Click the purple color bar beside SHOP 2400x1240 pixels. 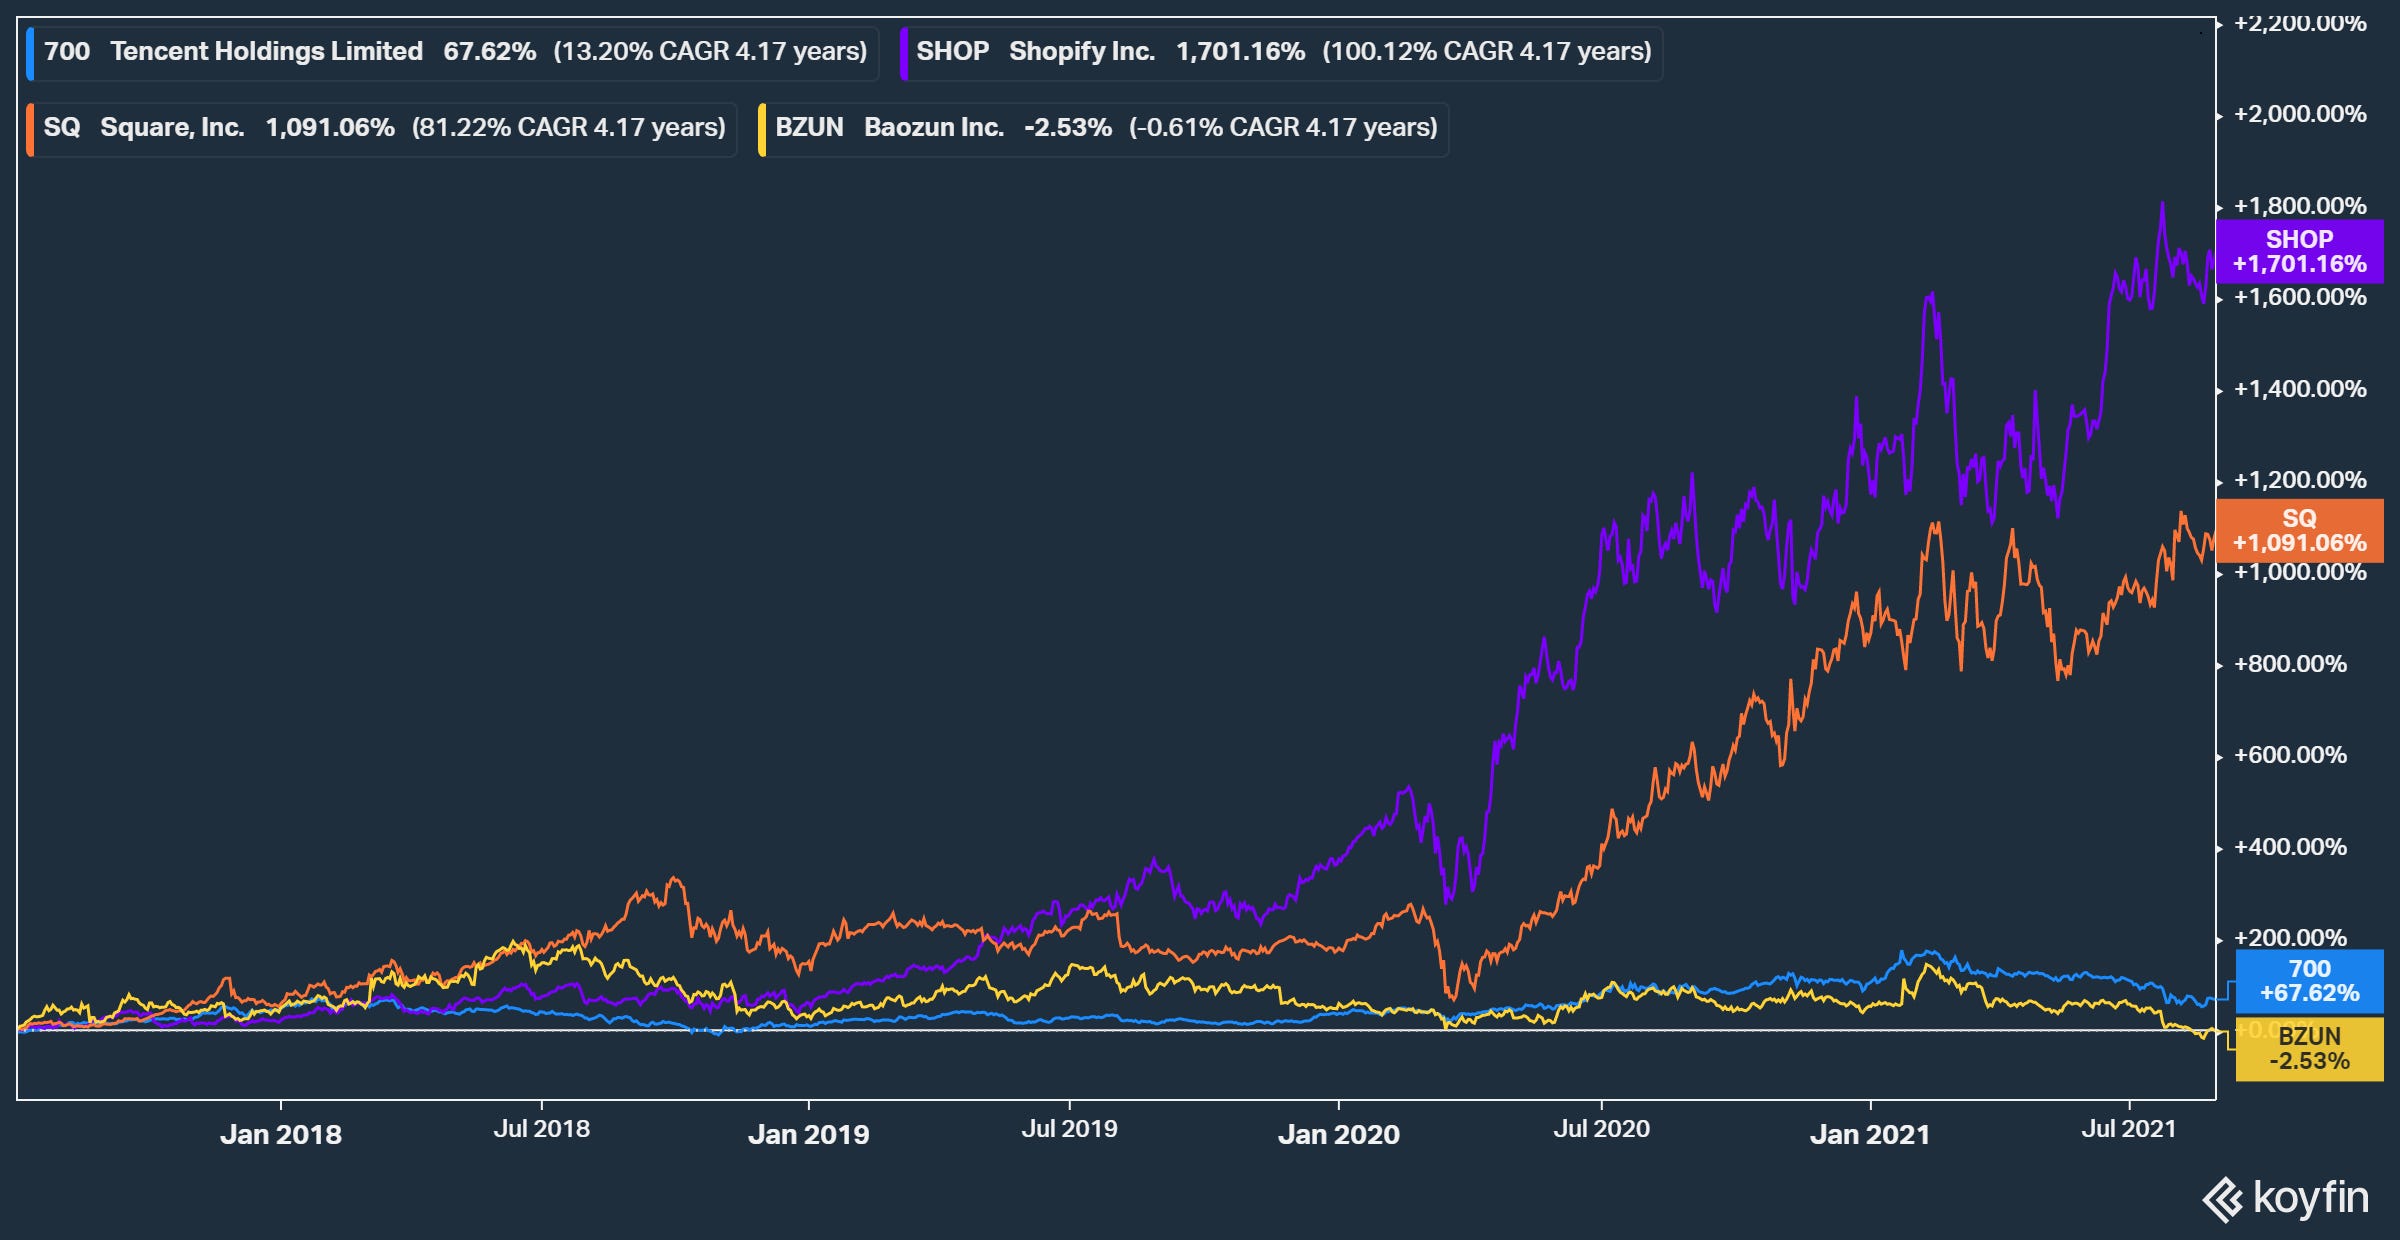coord(904,52)
